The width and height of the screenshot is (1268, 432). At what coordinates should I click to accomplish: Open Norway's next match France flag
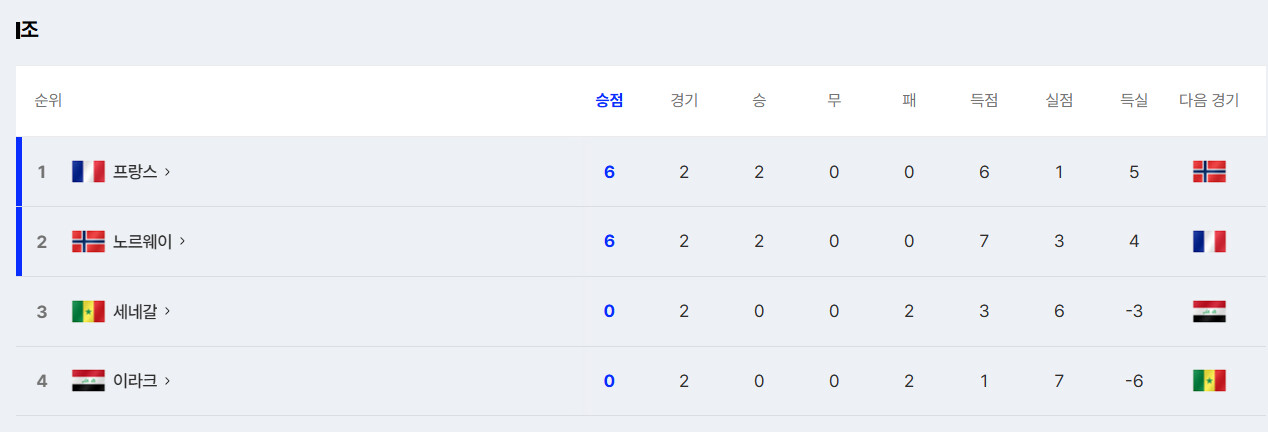[x=1209, y=241]
